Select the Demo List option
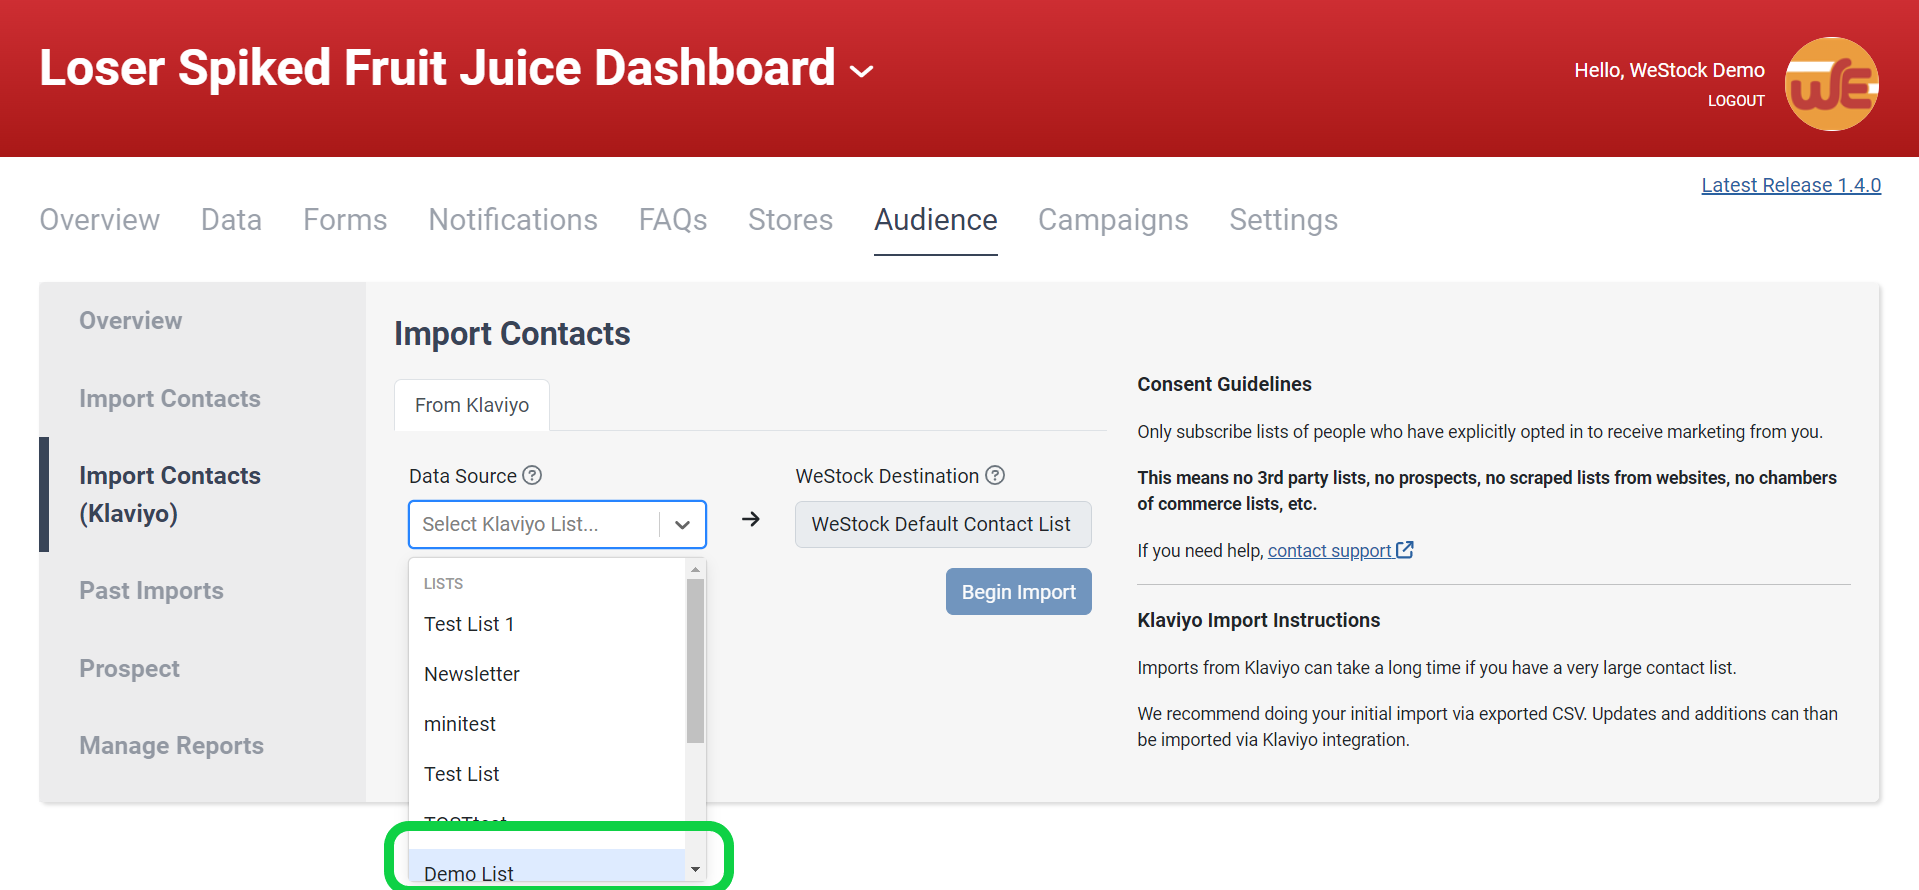This screenshot has height=890, width=1919. [x=547, y=868]
